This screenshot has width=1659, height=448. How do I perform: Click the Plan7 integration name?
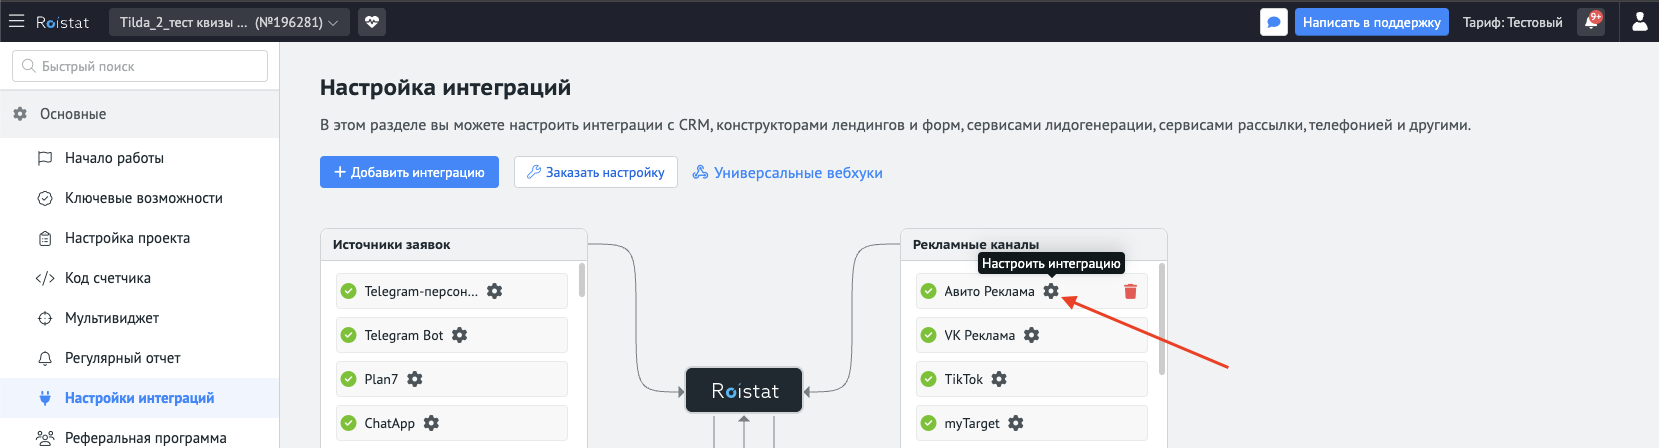point(381,379)
